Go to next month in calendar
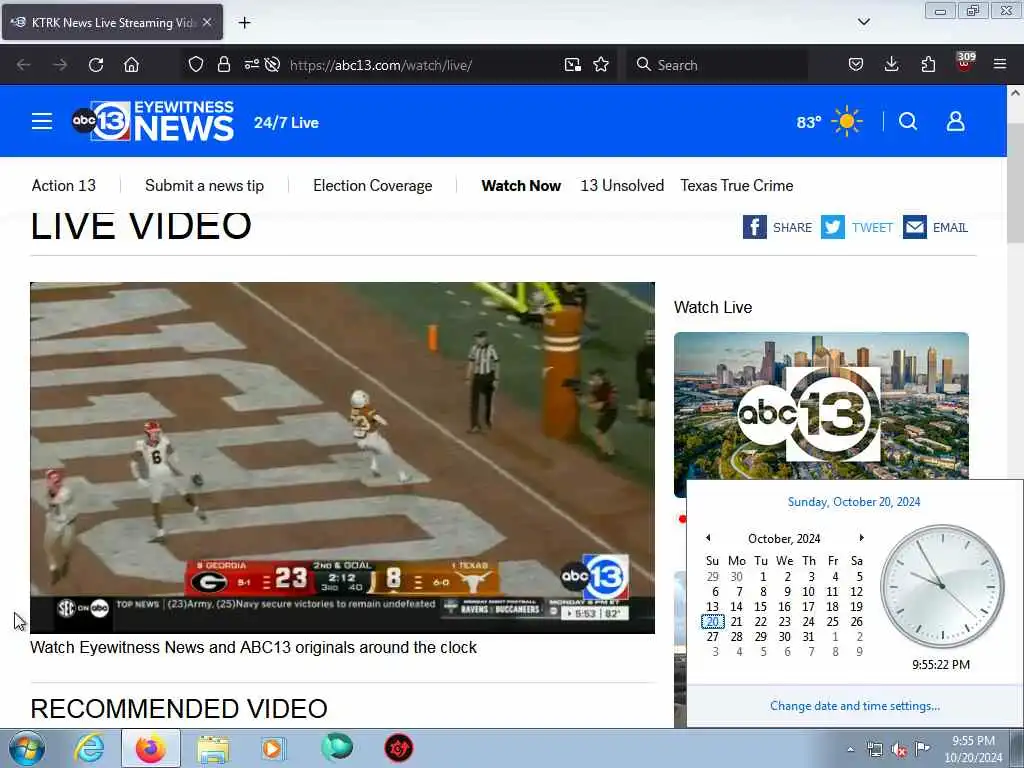 [861, 538]
